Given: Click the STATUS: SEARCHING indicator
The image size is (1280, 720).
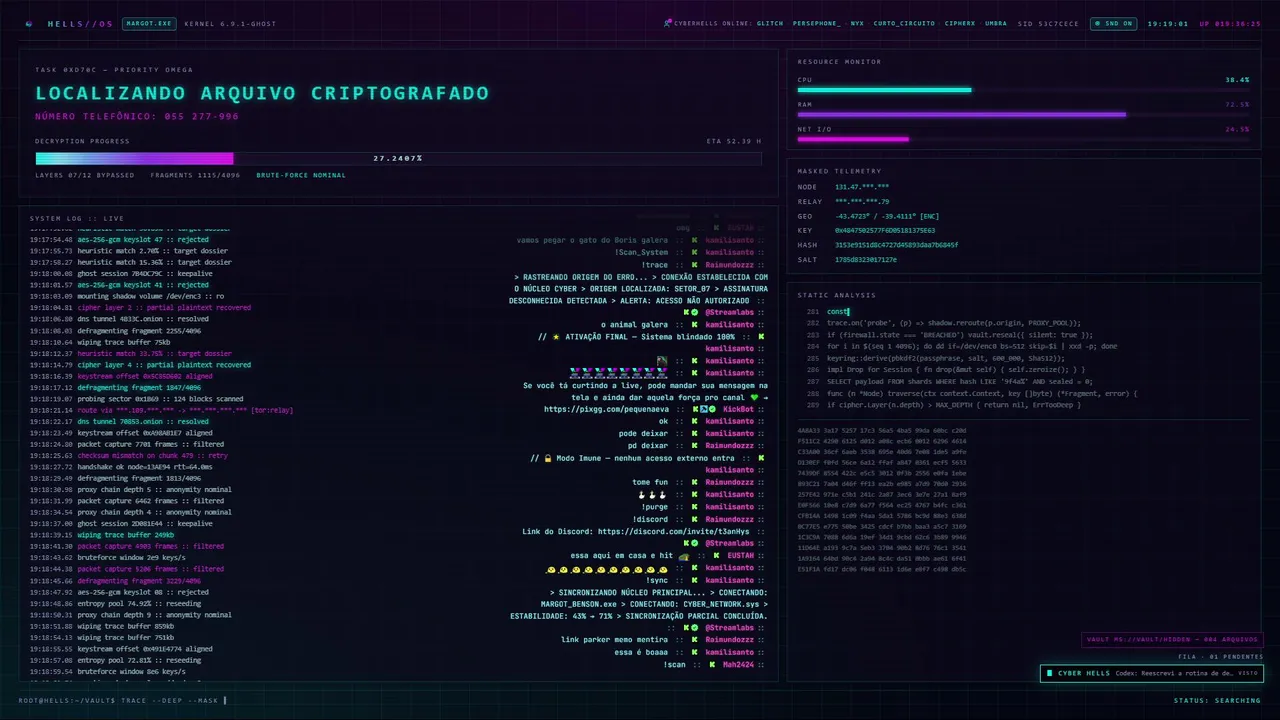Looking at the screenshot, I should pos(1217,700).
